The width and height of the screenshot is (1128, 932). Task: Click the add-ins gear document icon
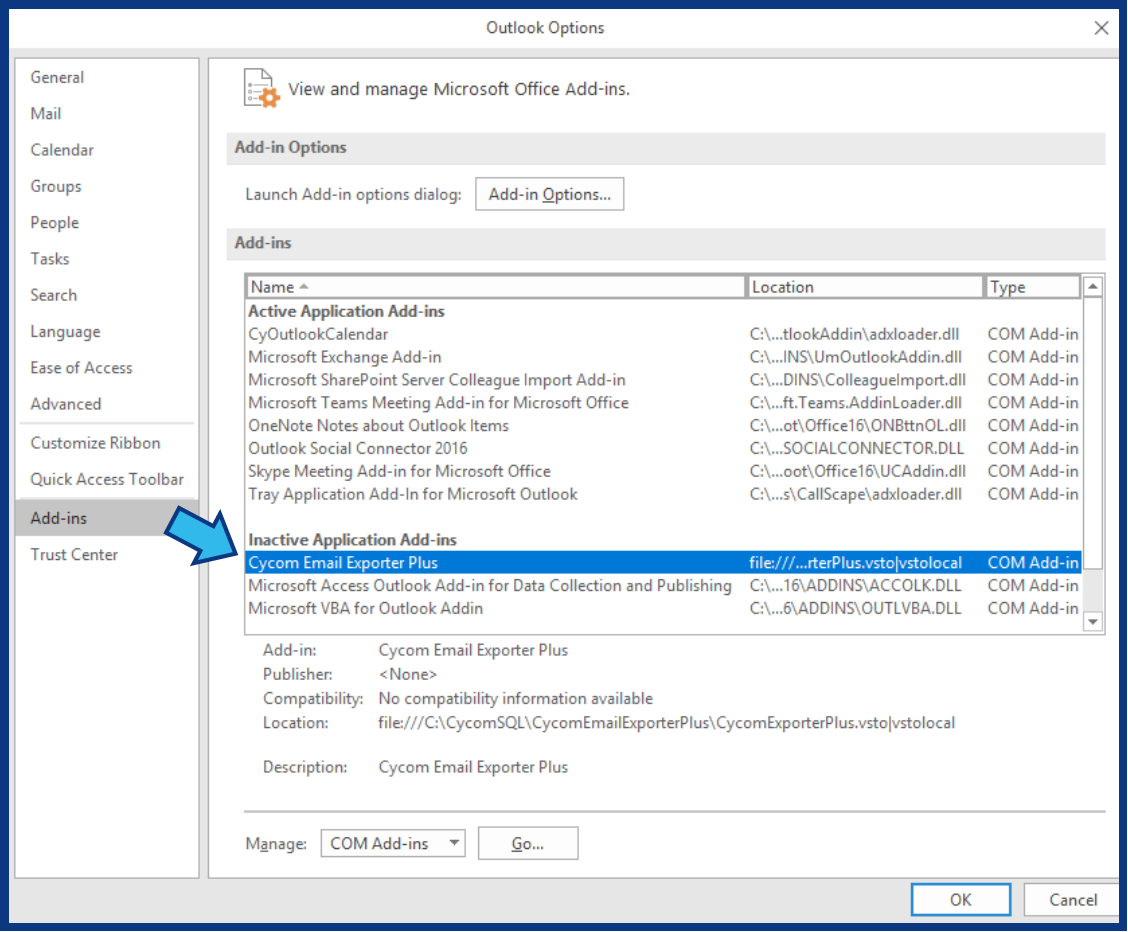click(x=260, y=88)
